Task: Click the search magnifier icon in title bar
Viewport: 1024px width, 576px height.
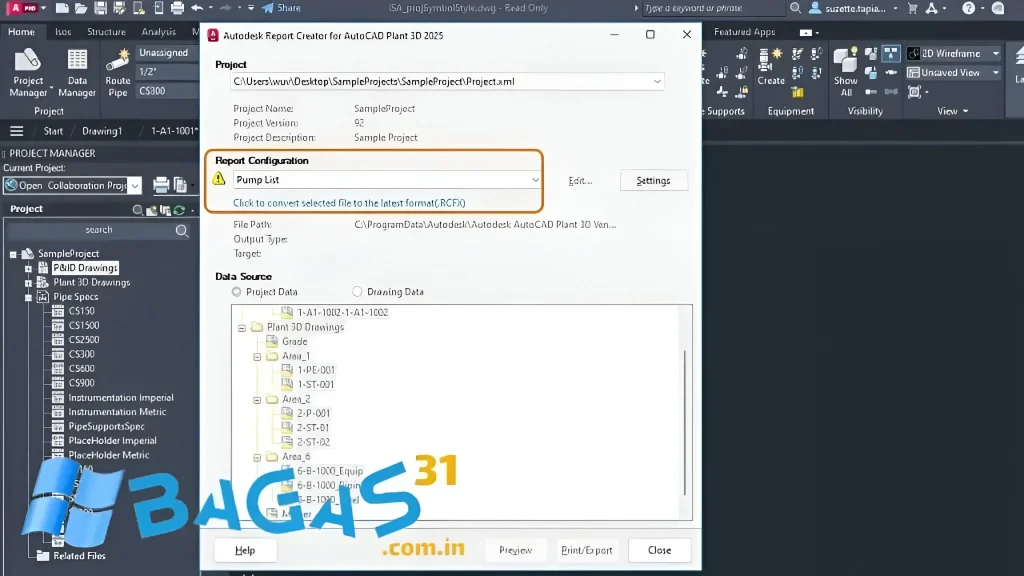Action: [x=795, y=8]
